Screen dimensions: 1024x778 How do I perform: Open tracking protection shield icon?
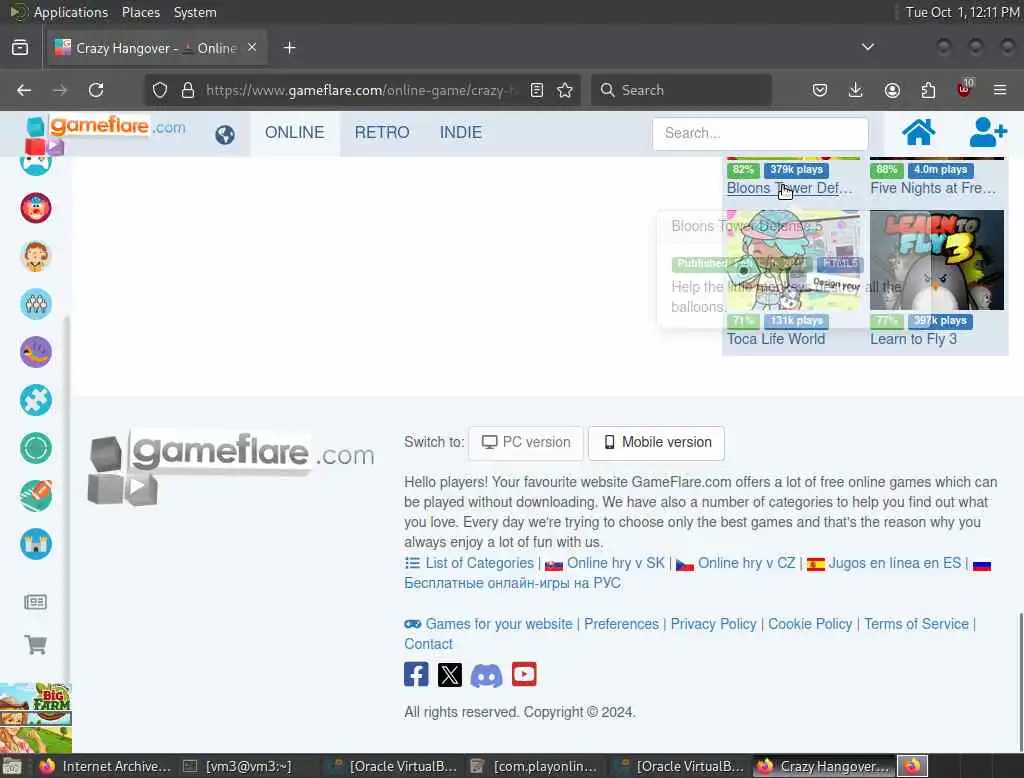pos(160,90)
